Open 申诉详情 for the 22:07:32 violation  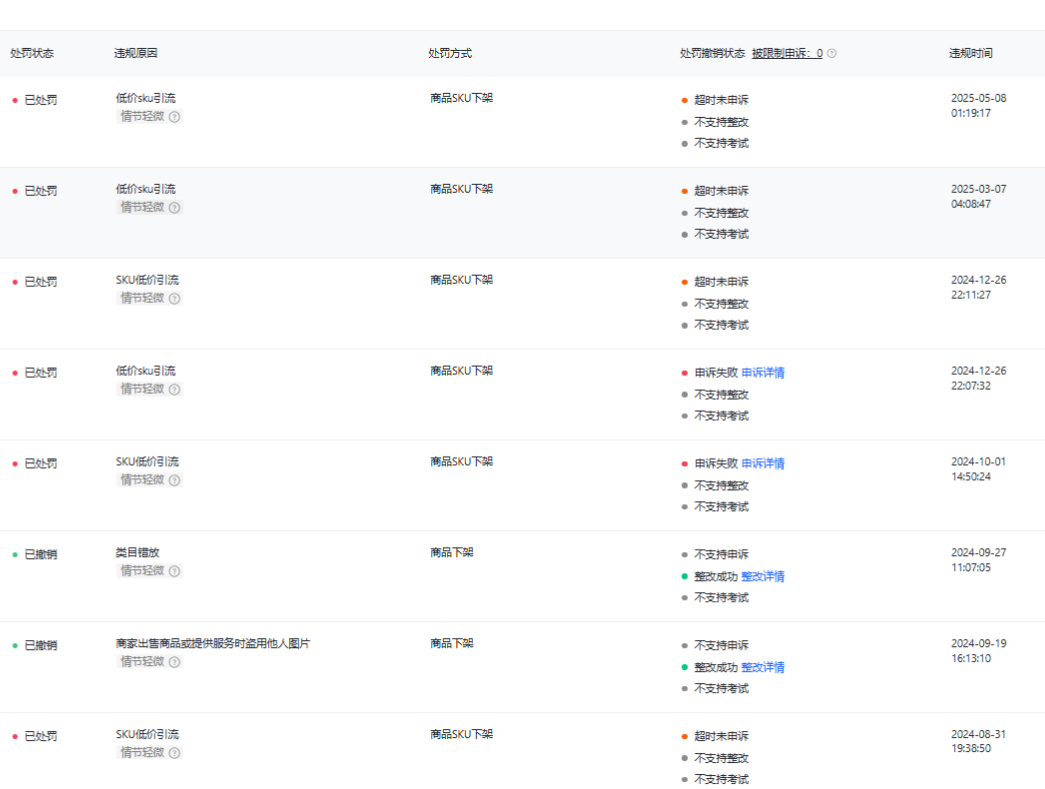point(763,373)
